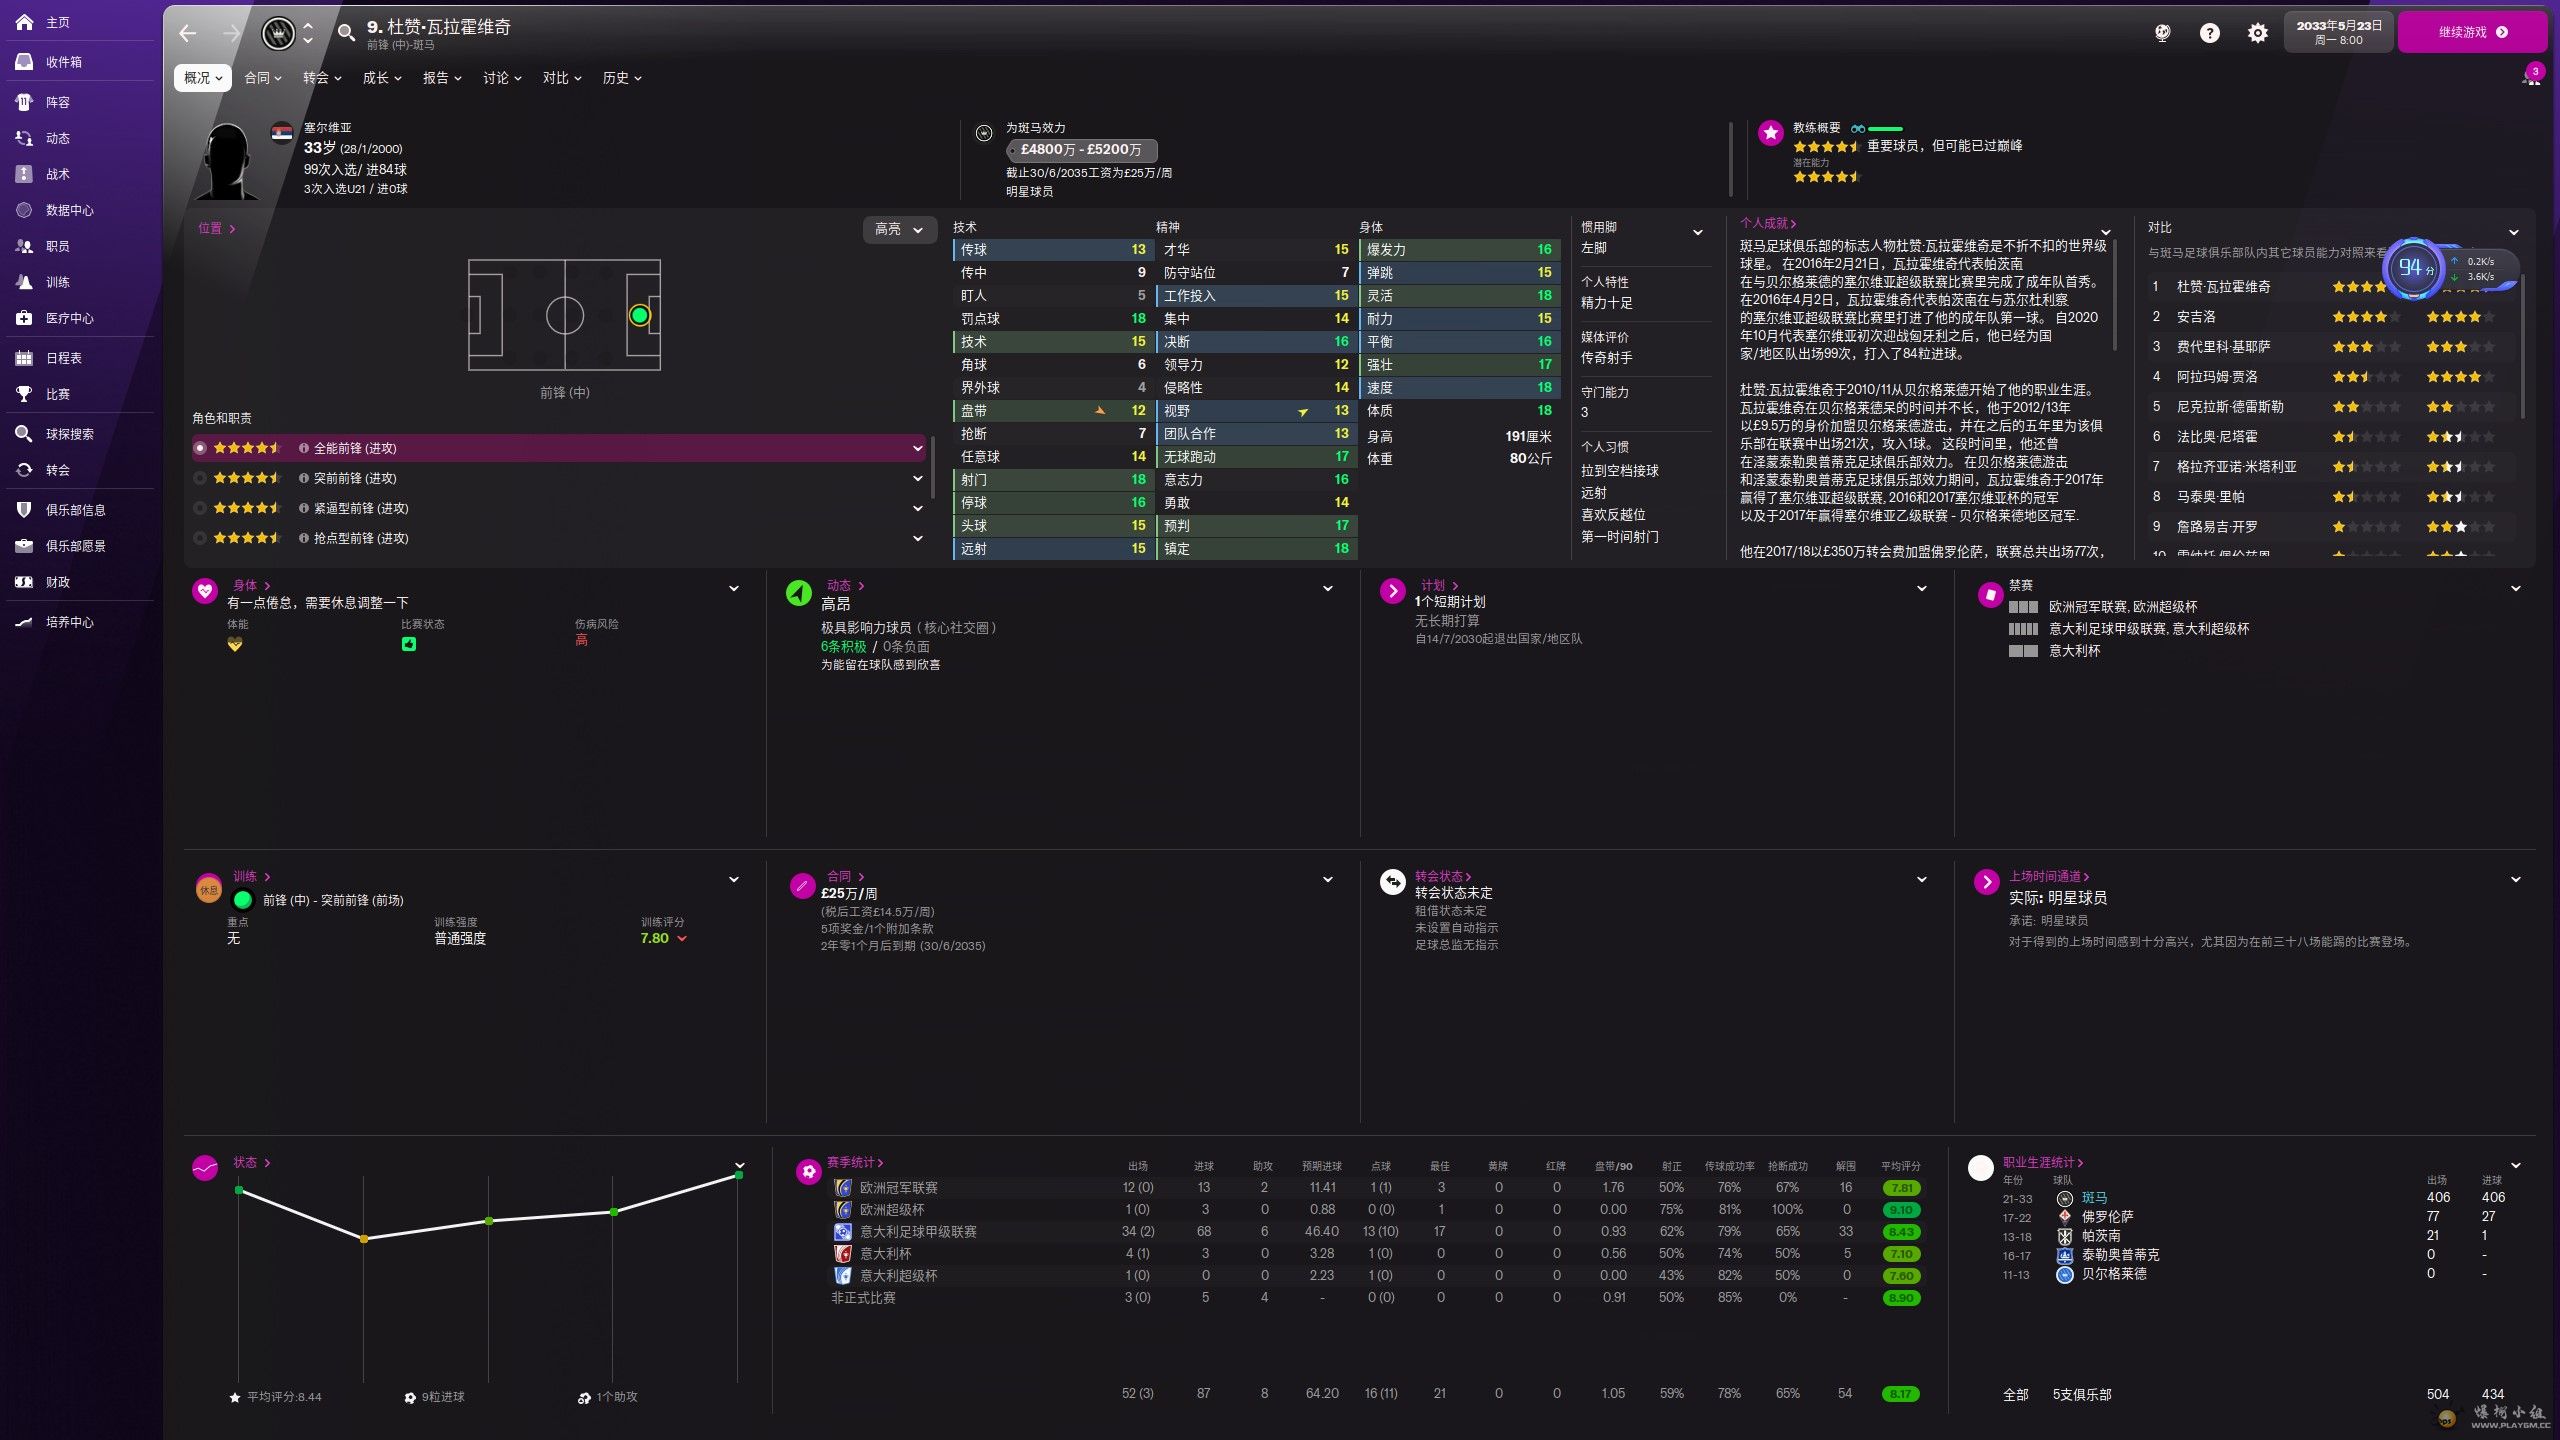Screen dimensions: 2560x1440
Task: Open the 上场时间通道 playing time link
Action: click(2049, 876)
